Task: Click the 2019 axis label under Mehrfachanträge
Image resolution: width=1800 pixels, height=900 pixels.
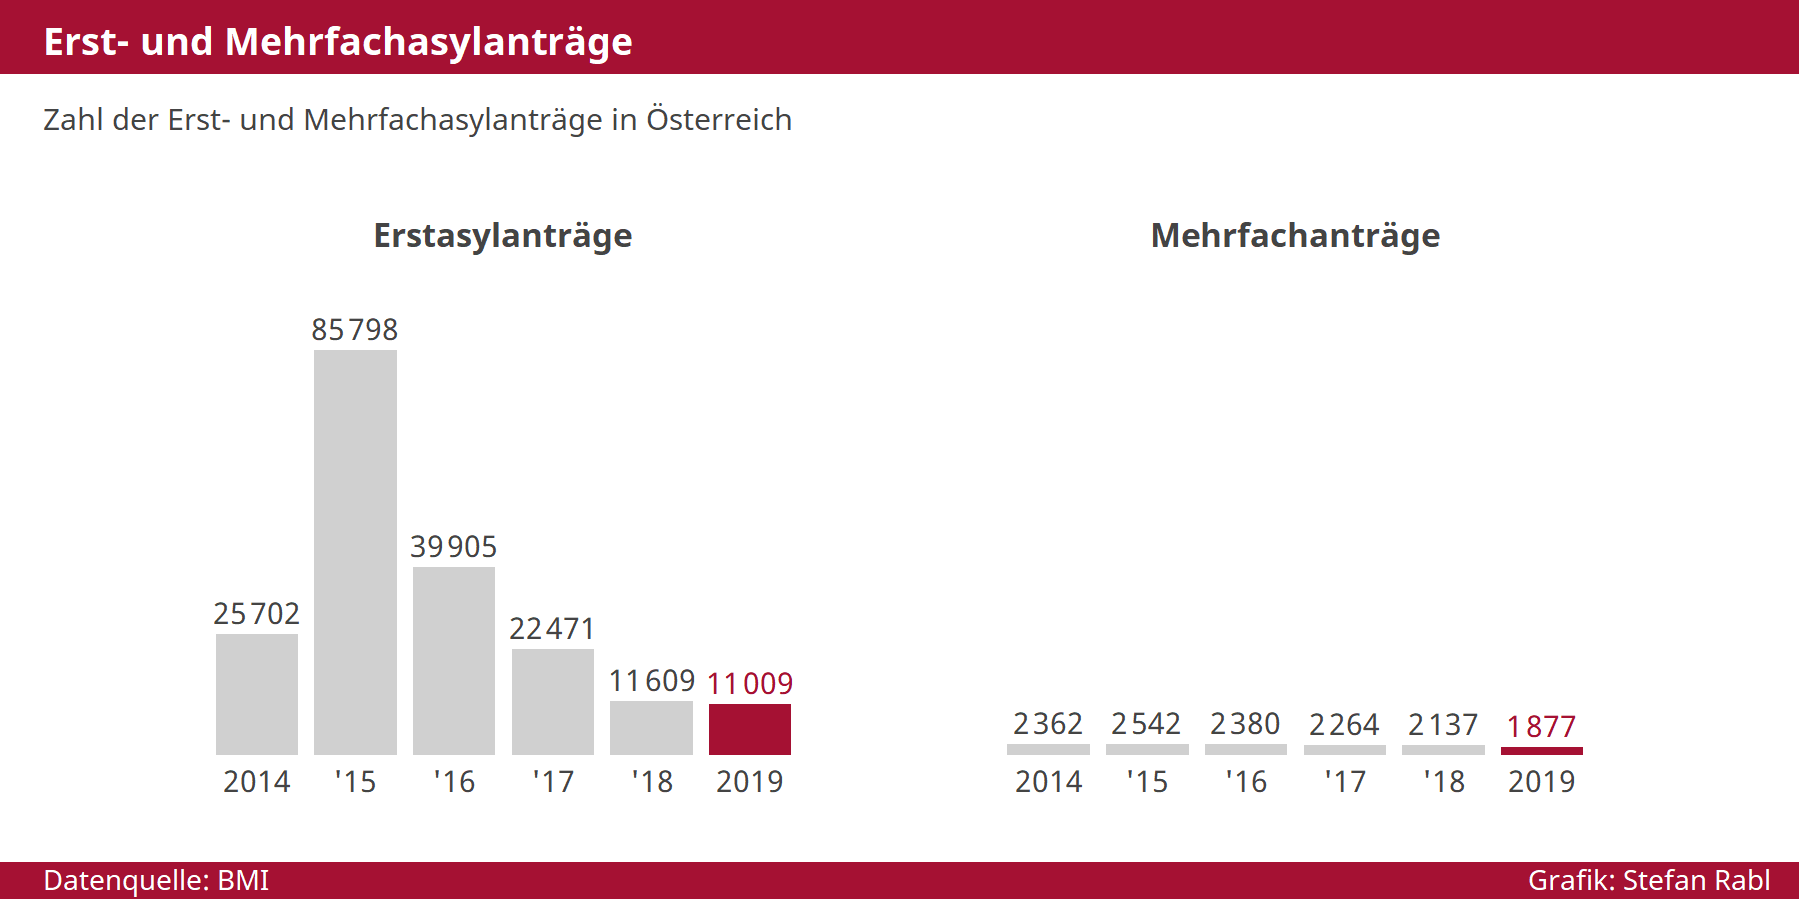Action: pos(1542,782)
